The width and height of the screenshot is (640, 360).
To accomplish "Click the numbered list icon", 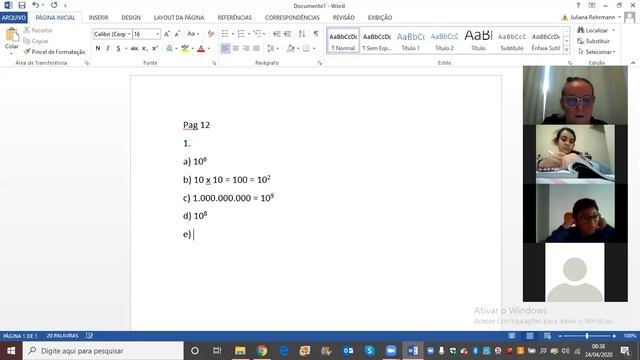I will tap(241, 34).
